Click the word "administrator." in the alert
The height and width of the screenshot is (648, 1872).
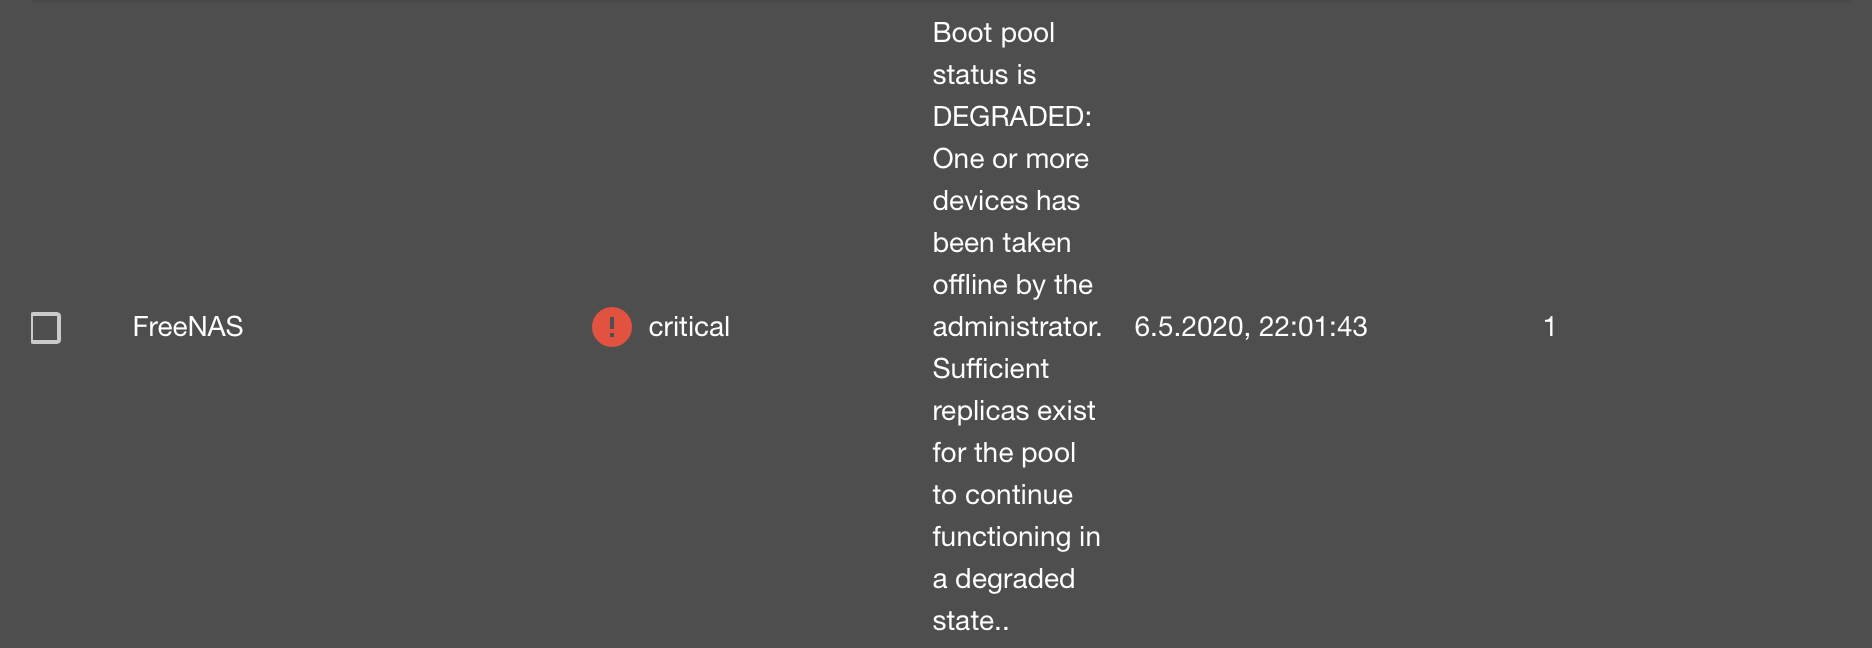click(1017, 327)
